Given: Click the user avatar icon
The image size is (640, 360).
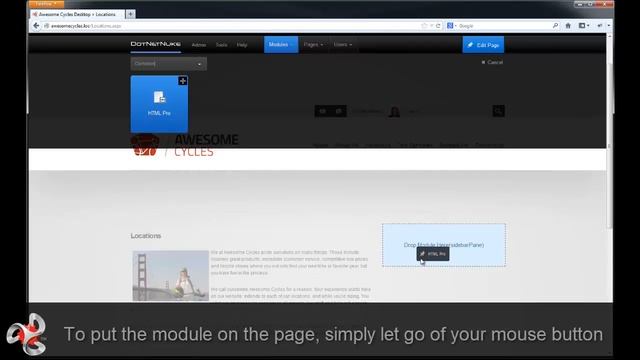Looking at the screenshot, I should point(394,111).
